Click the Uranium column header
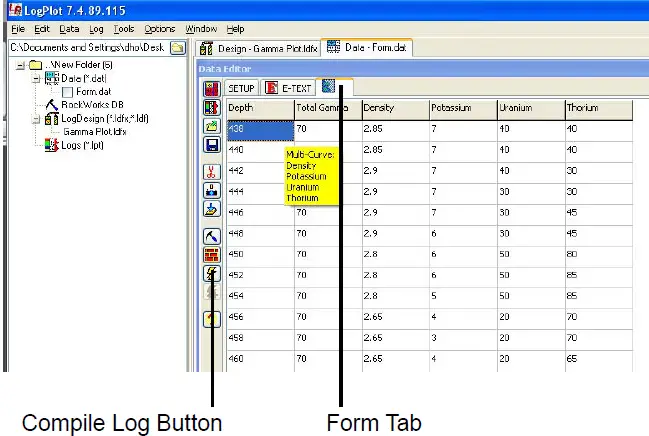This screenshot has height=436, width=649. [x=531, y=110]
